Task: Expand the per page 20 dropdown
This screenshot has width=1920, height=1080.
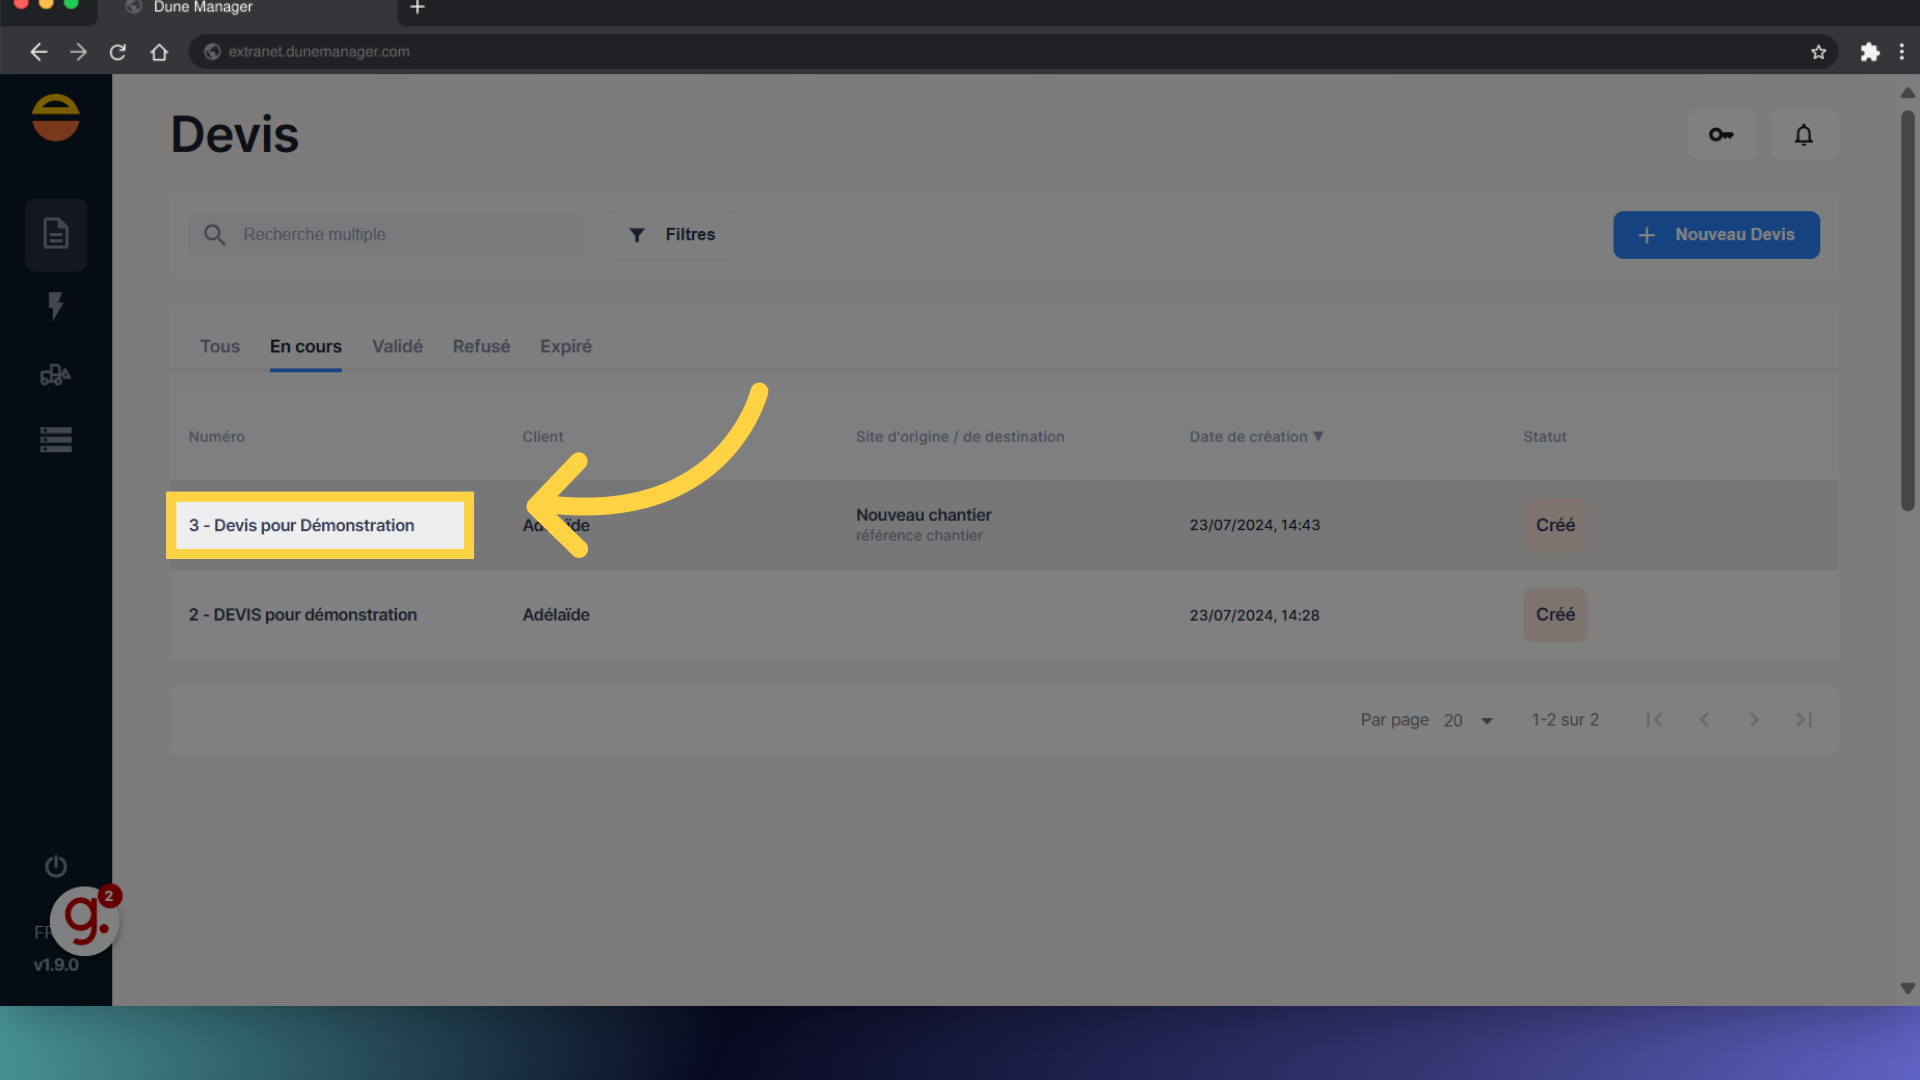Action: coord(1469,720)
